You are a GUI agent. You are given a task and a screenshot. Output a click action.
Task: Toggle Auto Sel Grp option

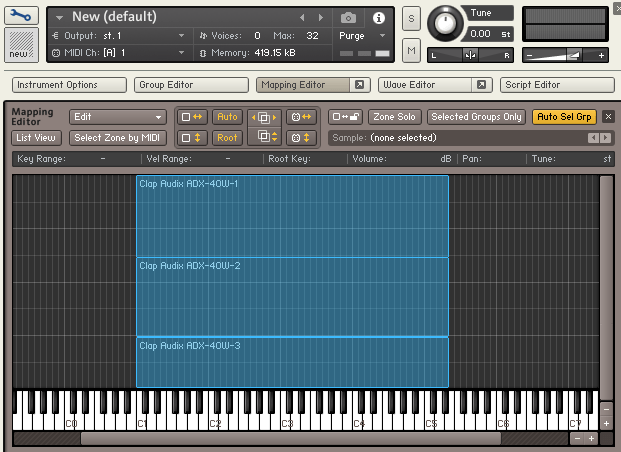coord(564,117)
